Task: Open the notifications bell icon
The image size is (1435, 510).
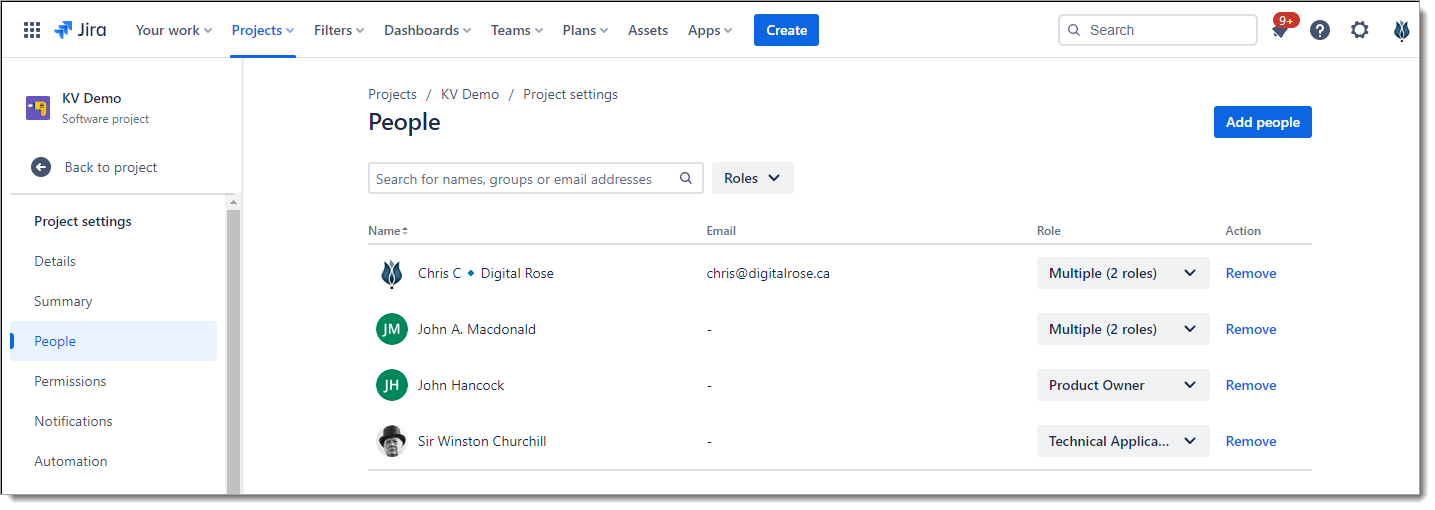Action: (1279, 31)
